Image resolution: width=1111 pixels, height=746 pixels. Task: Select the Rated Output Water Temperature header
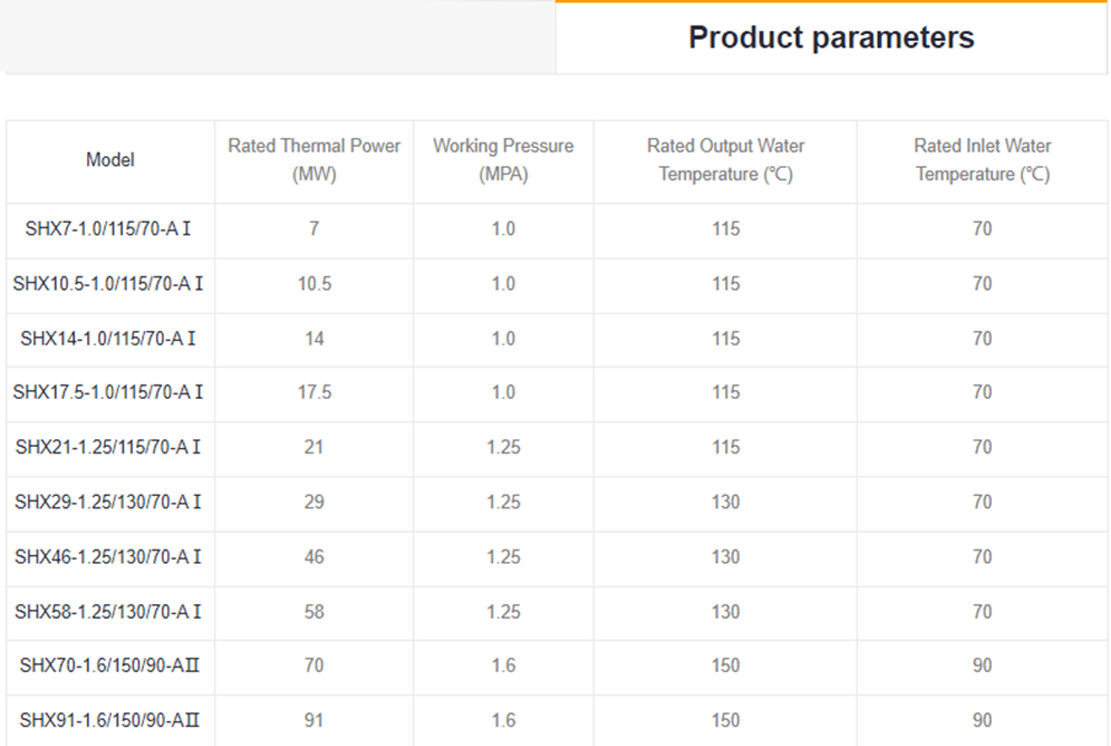[x=725, y=160]
